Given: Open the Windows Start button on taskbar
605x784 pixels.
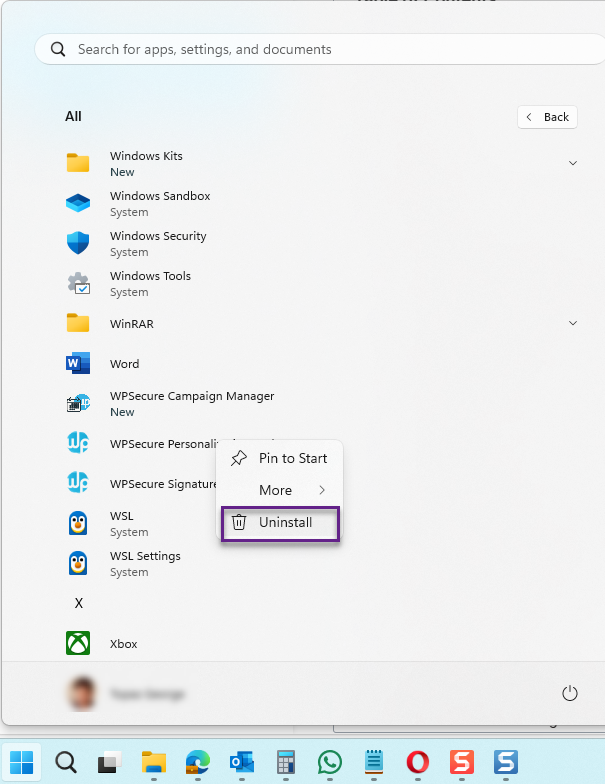Looking at the screenshot, I should pos(22,762).
